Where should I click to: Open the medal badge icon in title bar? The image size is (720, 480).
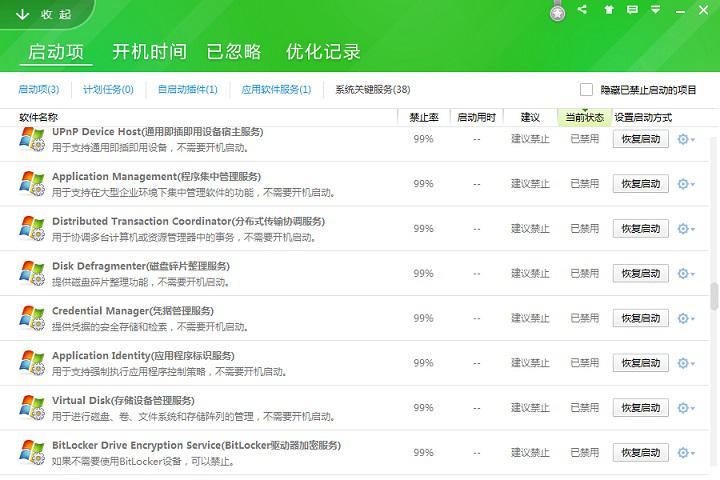557,11
